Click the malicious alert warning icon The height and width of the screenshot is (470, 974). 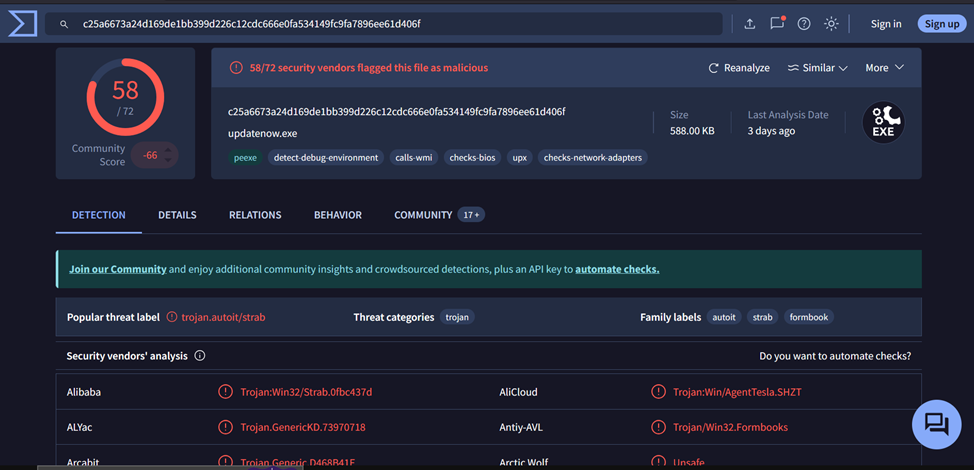[x=236, y=68]
